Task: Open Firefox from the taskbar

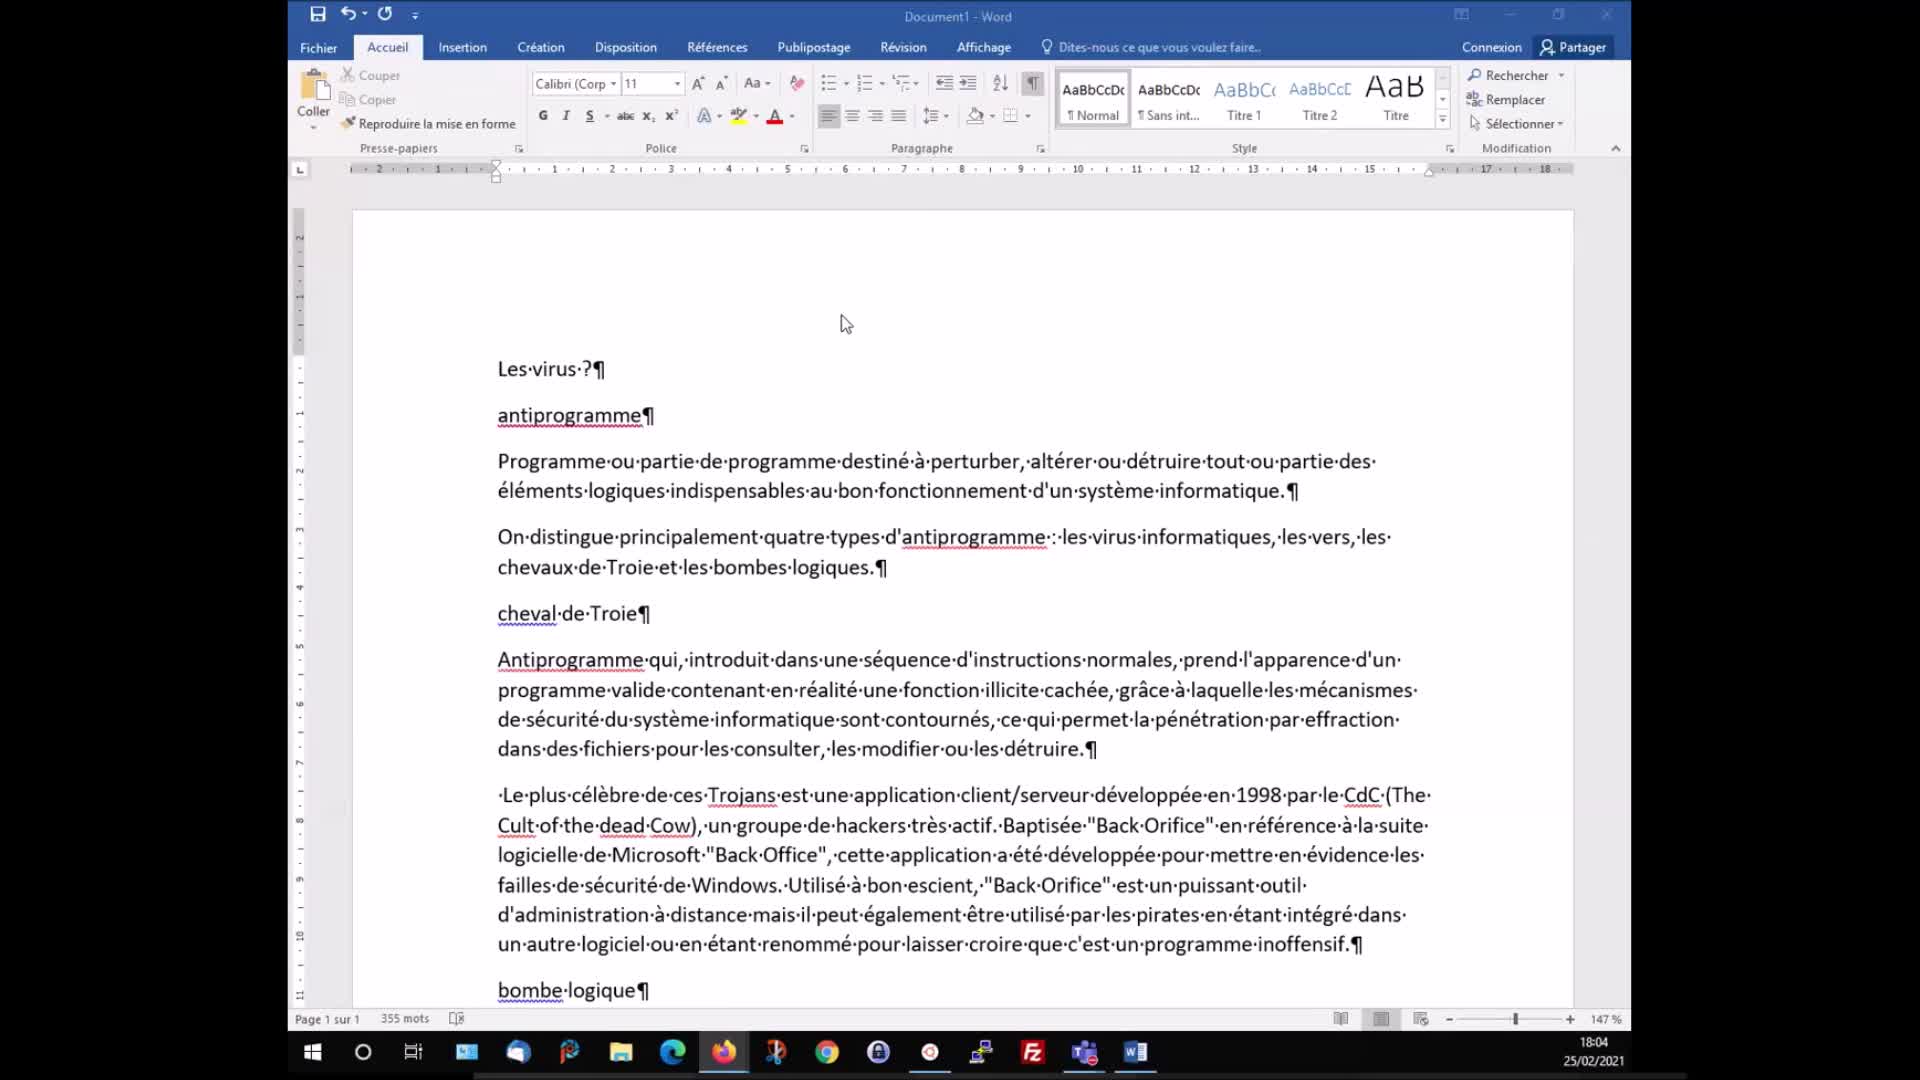Action: tap(724, 1052)
